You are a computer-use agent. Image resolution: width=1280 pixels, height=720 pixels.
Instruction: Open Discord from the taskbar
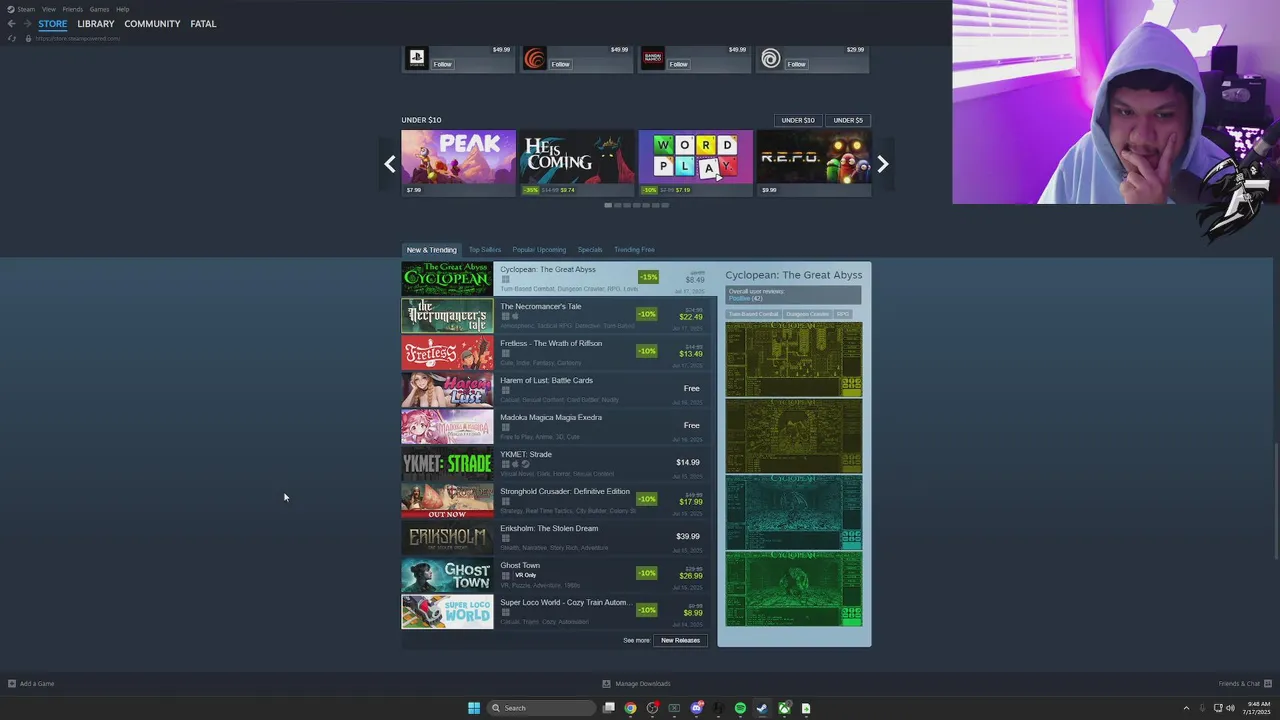[x=697, y=708]
